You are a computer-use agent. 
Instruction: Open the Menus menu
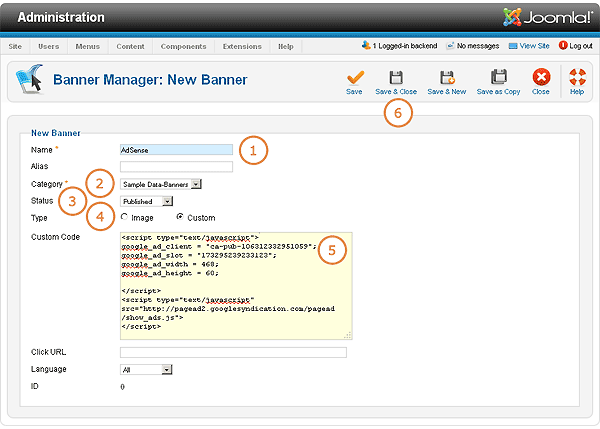(88, 46)
